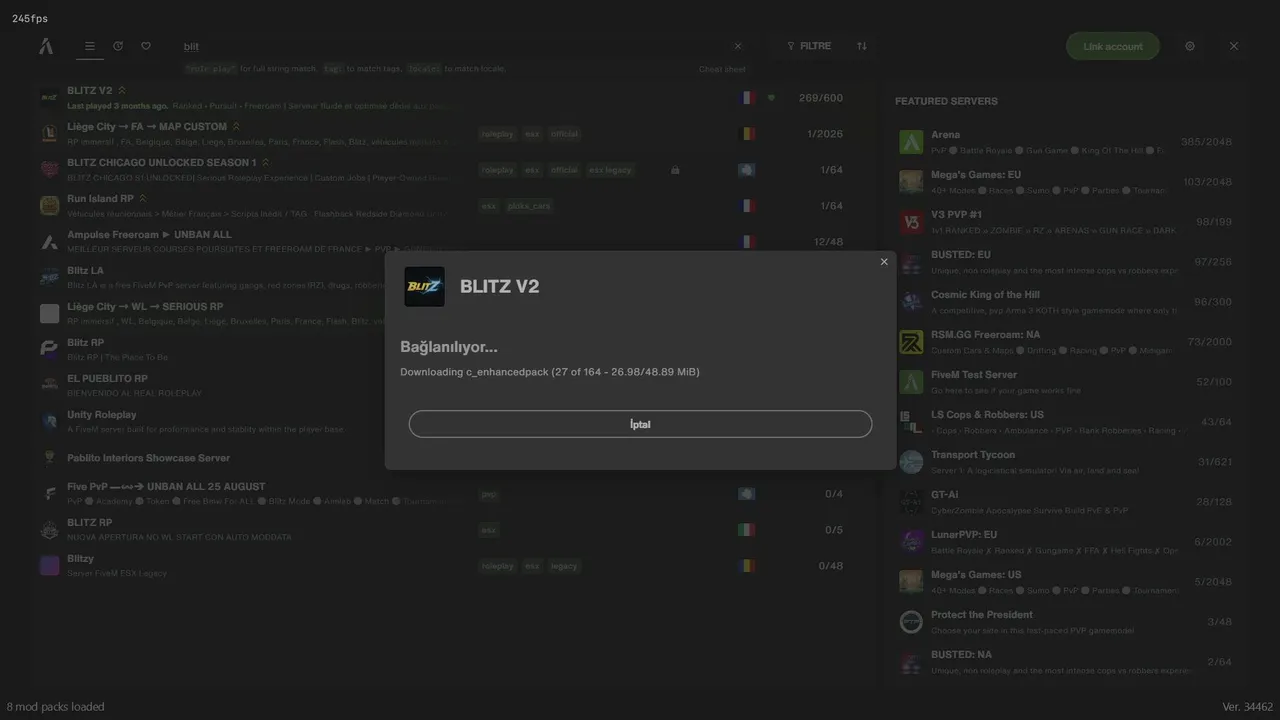Screen dimensions: 1280x720
Task: Click Italy flag on BLITZ RP row
Action: click(746, 530)
